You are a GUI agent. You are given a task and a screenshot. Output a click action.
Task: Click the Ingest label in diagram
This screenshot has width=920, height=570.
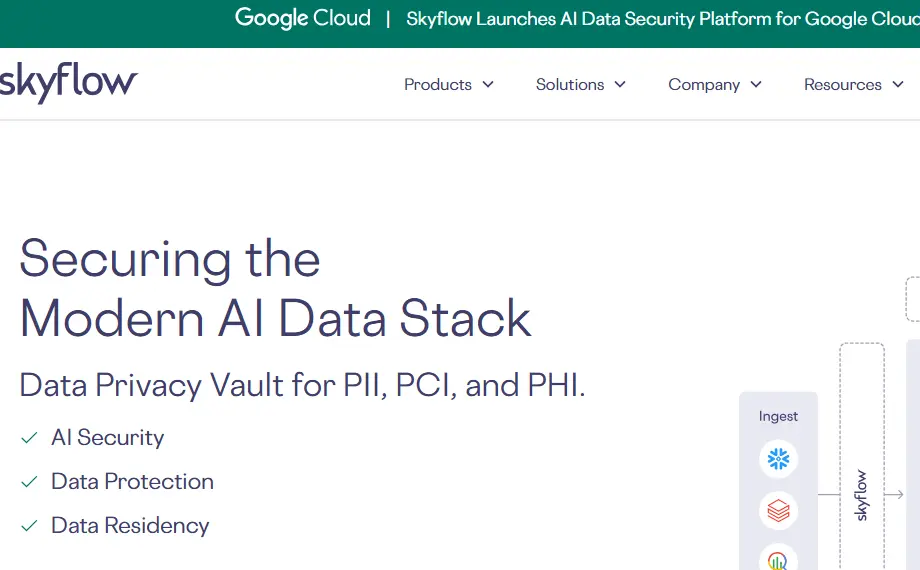click(778, 416)
